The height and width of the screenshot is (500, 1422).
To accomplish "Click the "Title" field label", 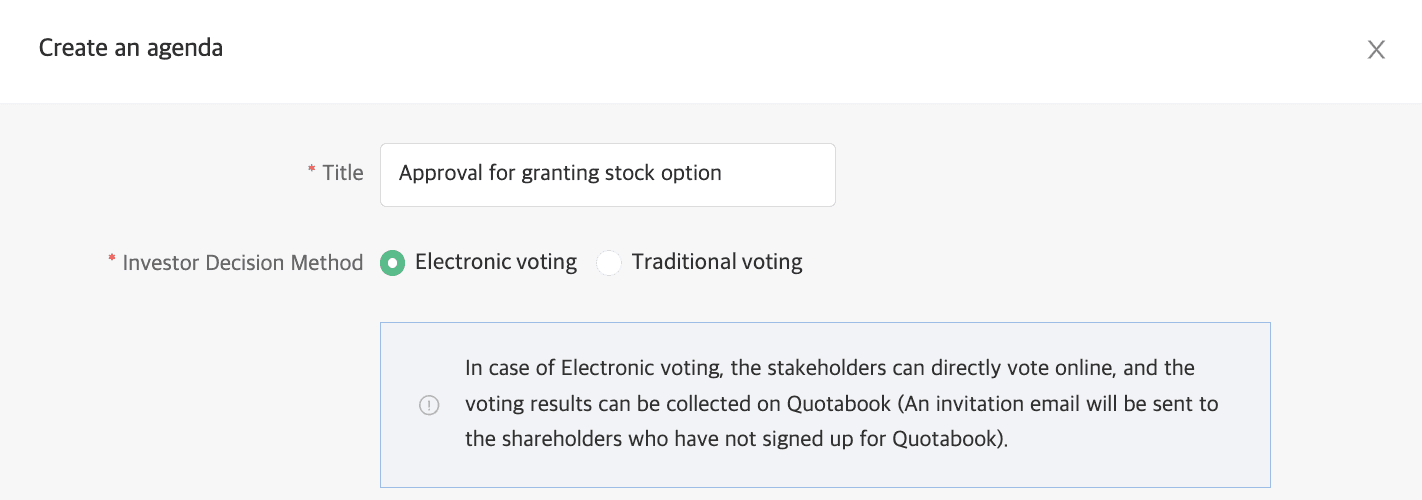I will (x=343, y=173).
